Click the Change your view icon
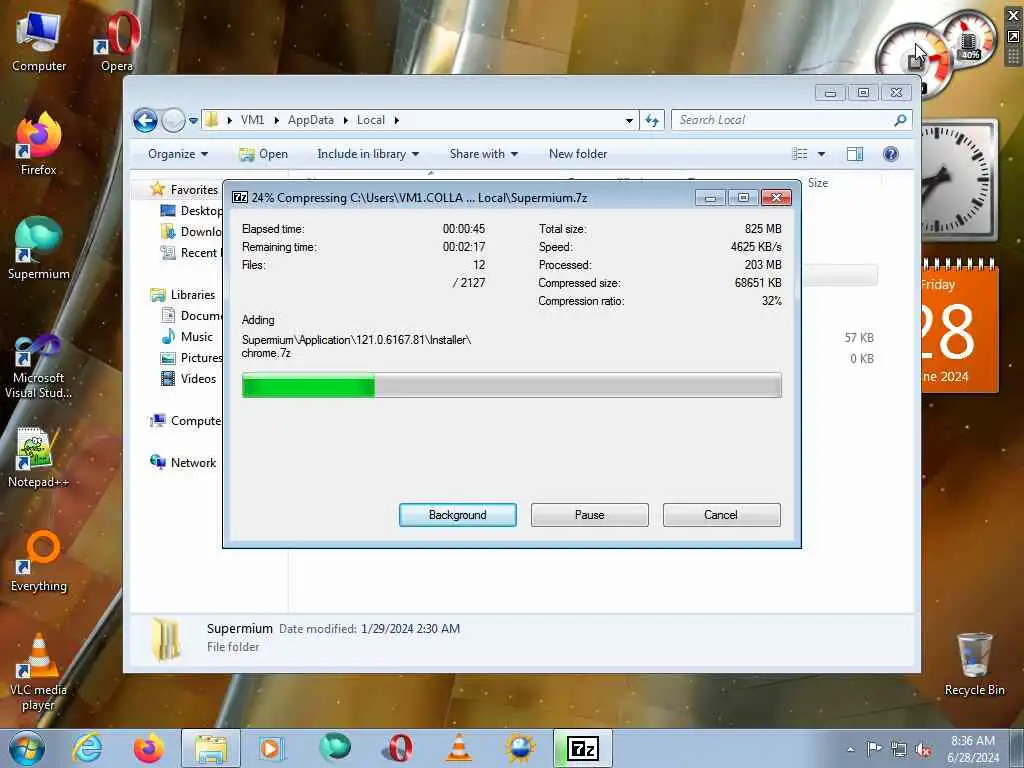This screenshot has width=1024, height=768. [x=800, y=154]
